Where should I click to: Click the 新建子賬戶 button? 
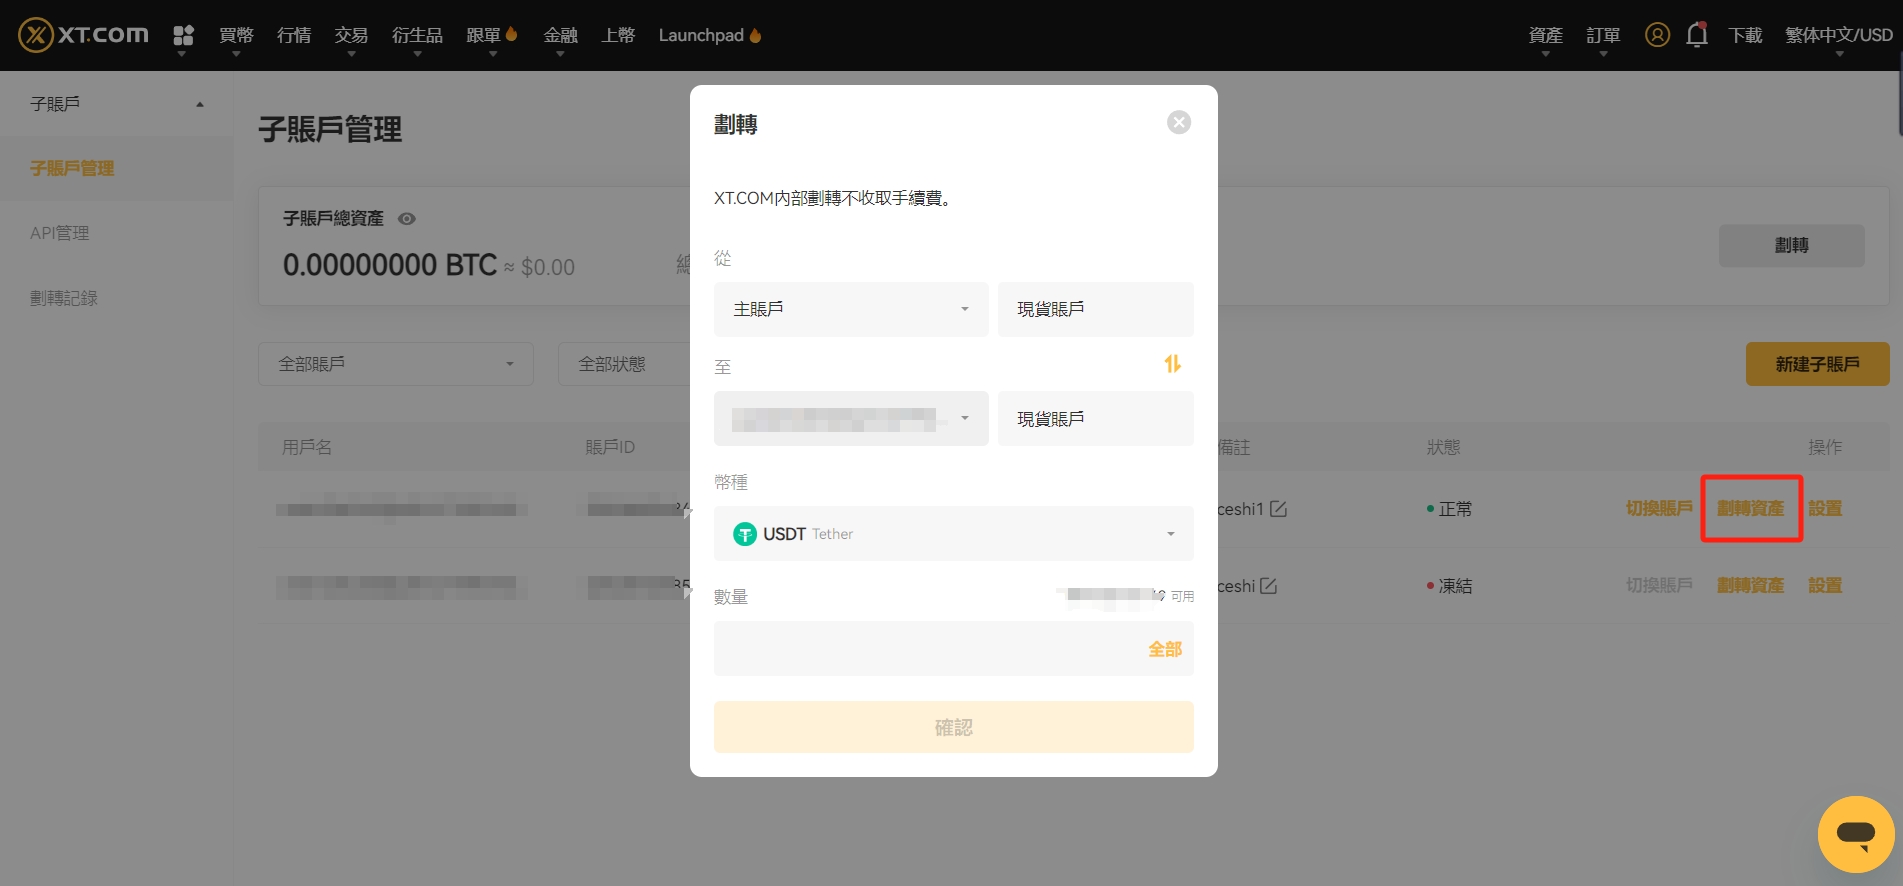click(x=1817, y=364)
